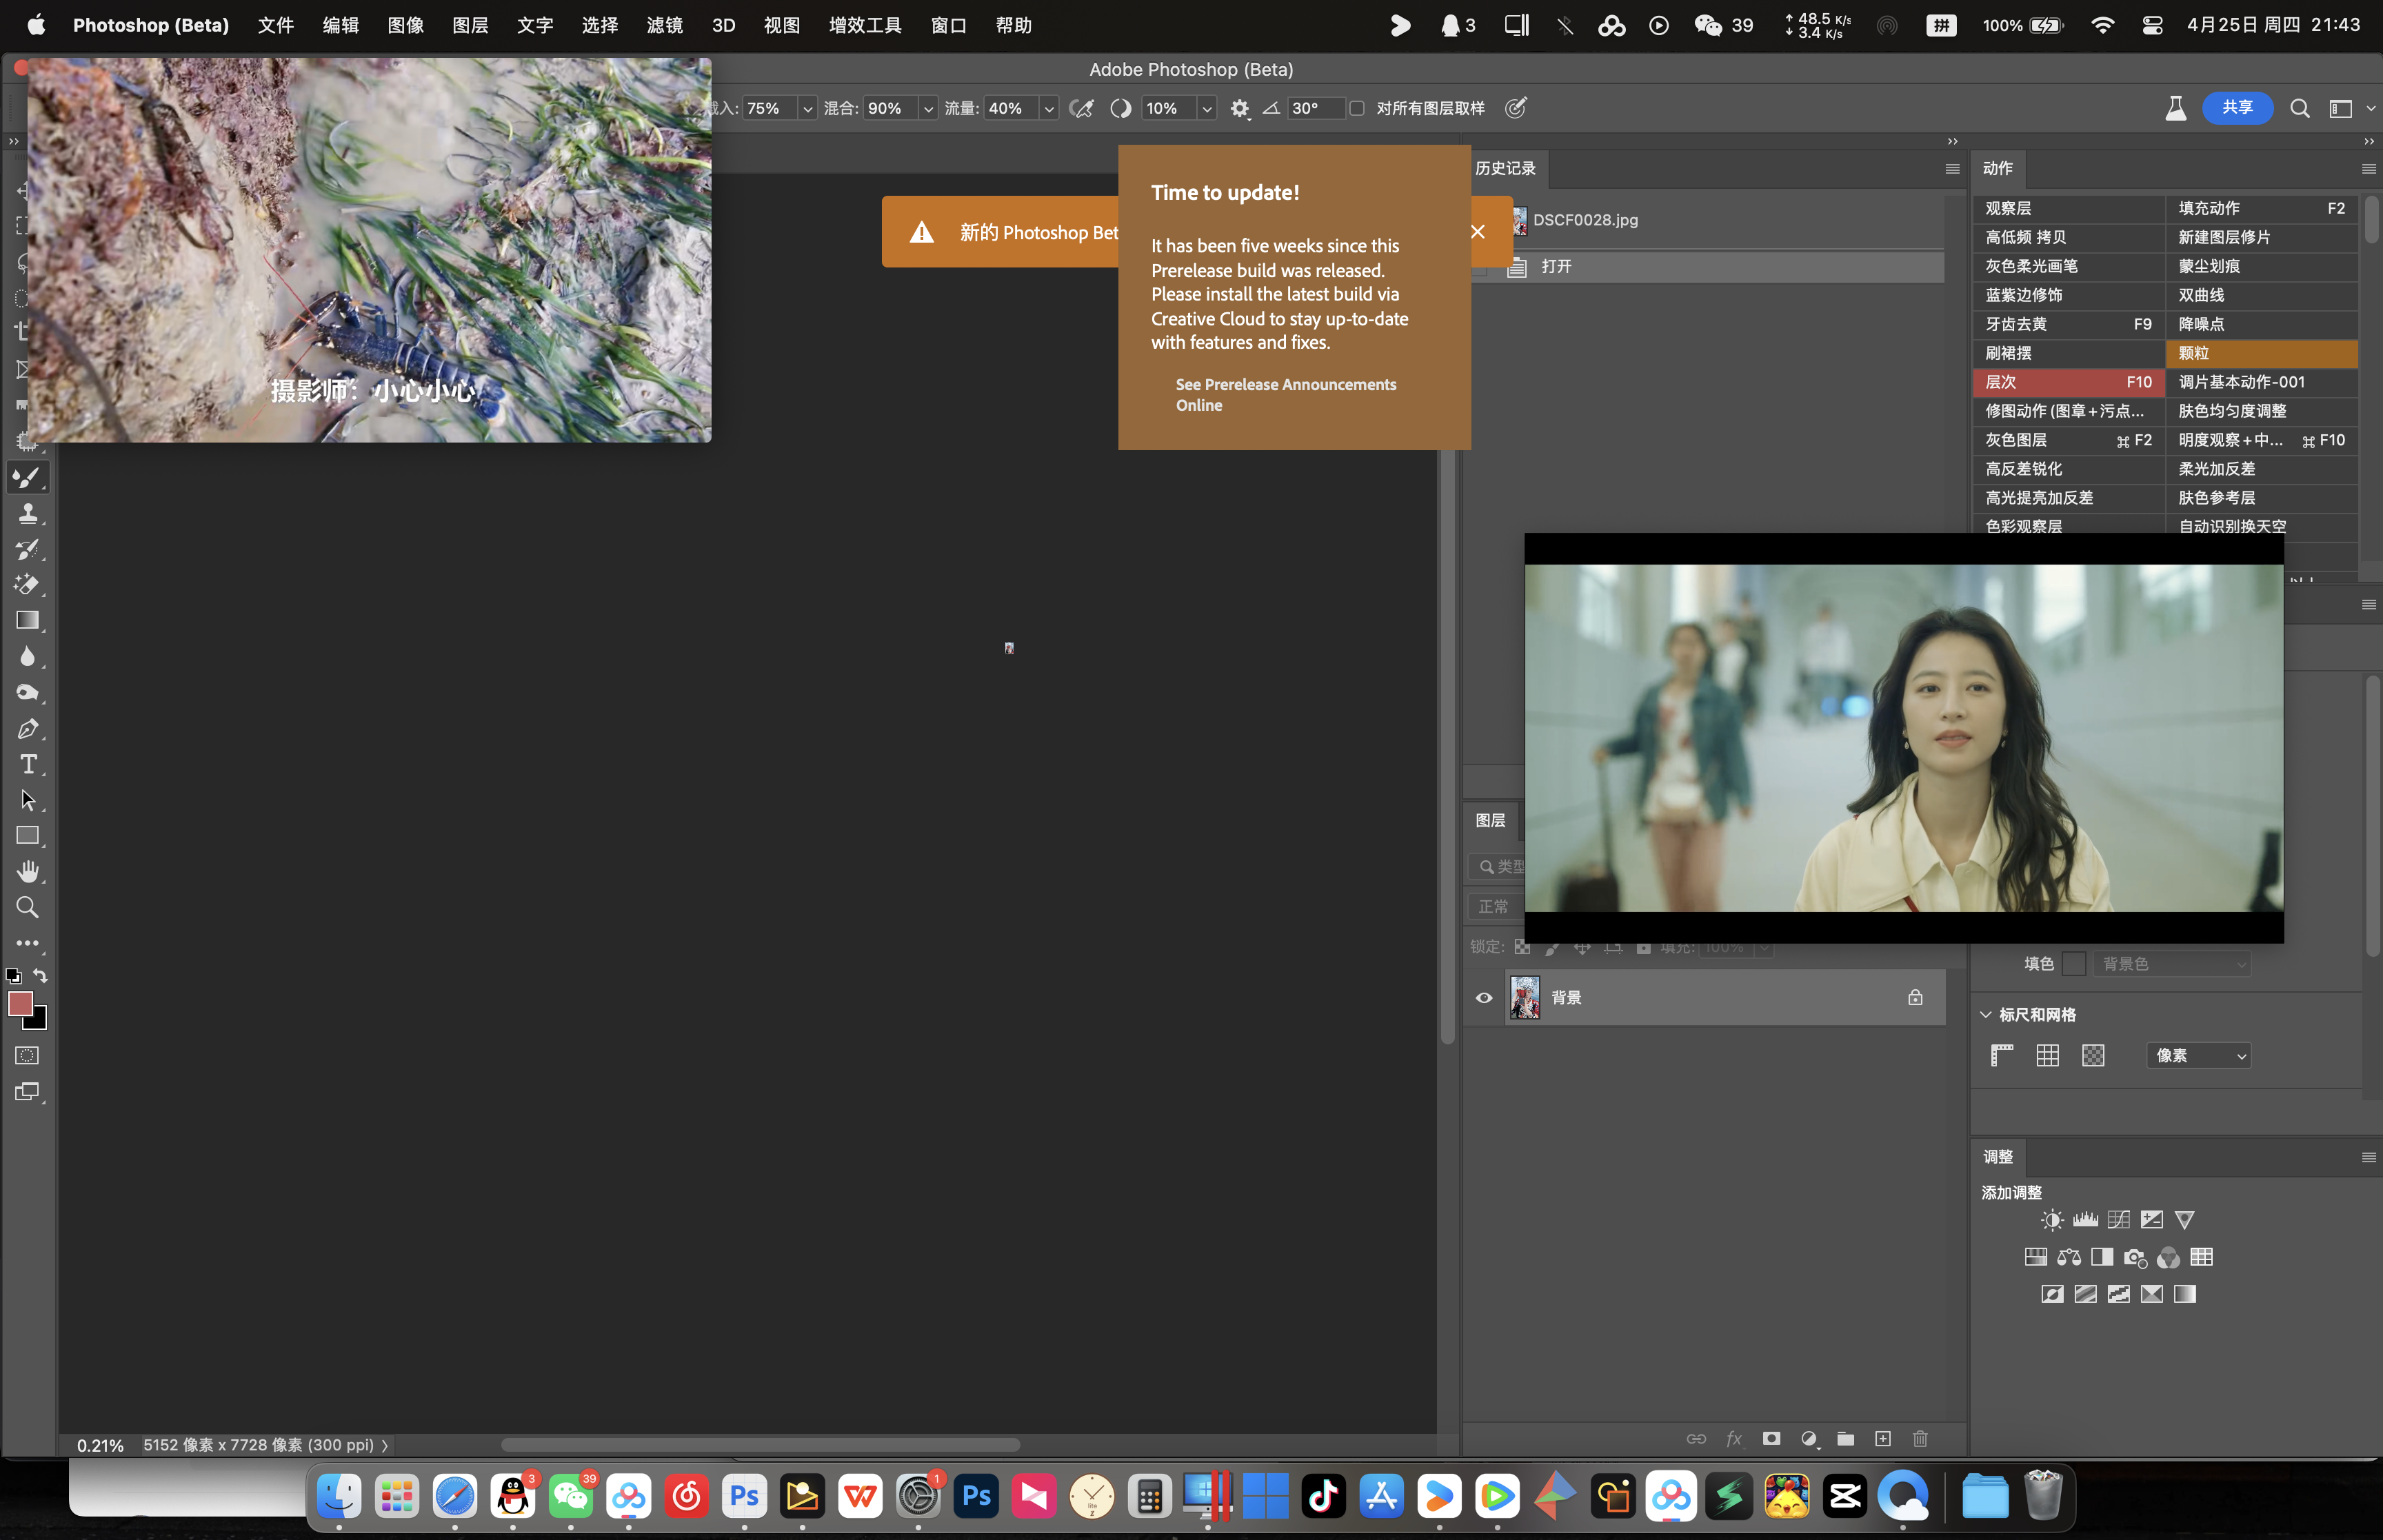Open the 滤镜 menu
Viewport: 2383px width, 1540px height.
point(664,25)
